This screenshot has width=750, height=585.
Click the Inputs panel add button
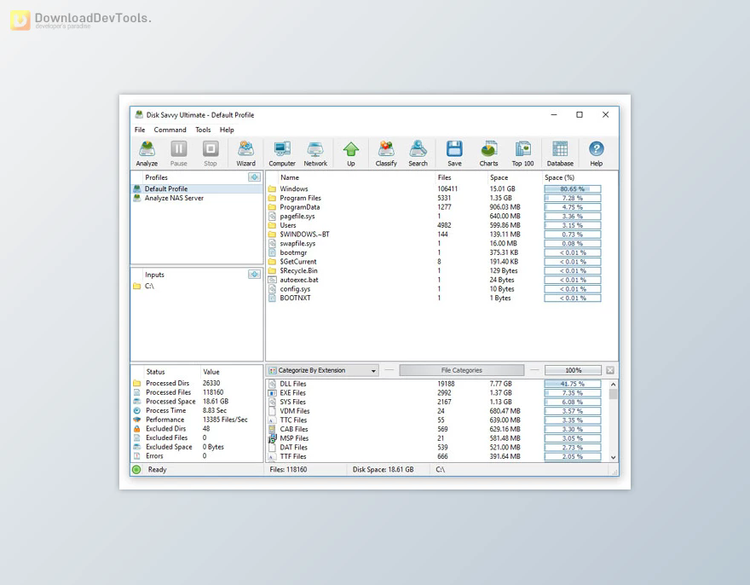click(254, 274)
